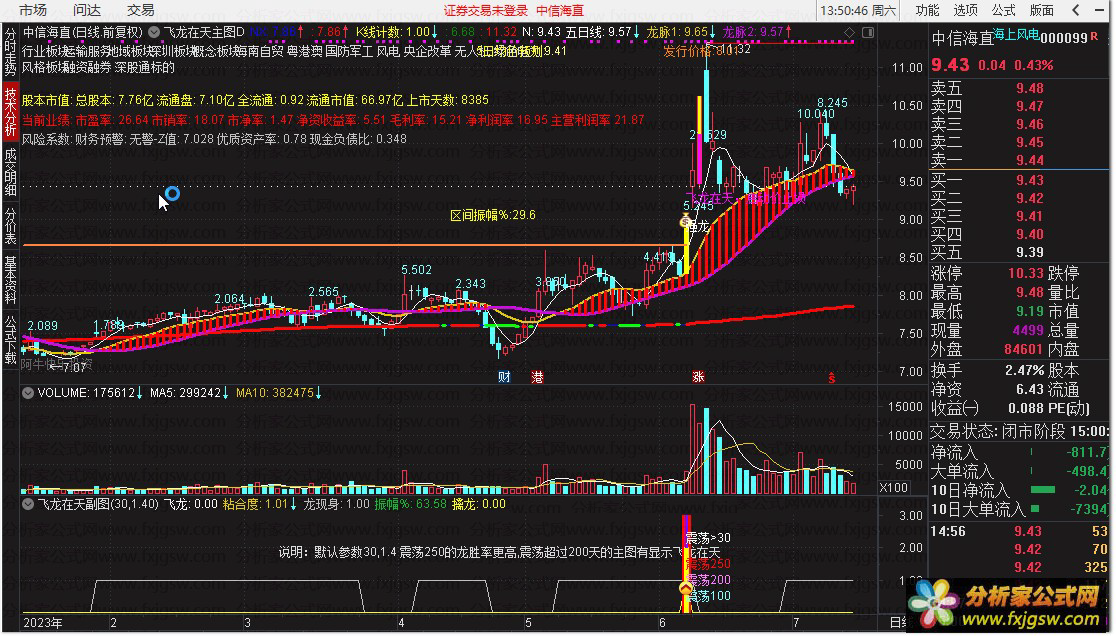
Task: Open the 问达 menu
Action: point(87,10)
